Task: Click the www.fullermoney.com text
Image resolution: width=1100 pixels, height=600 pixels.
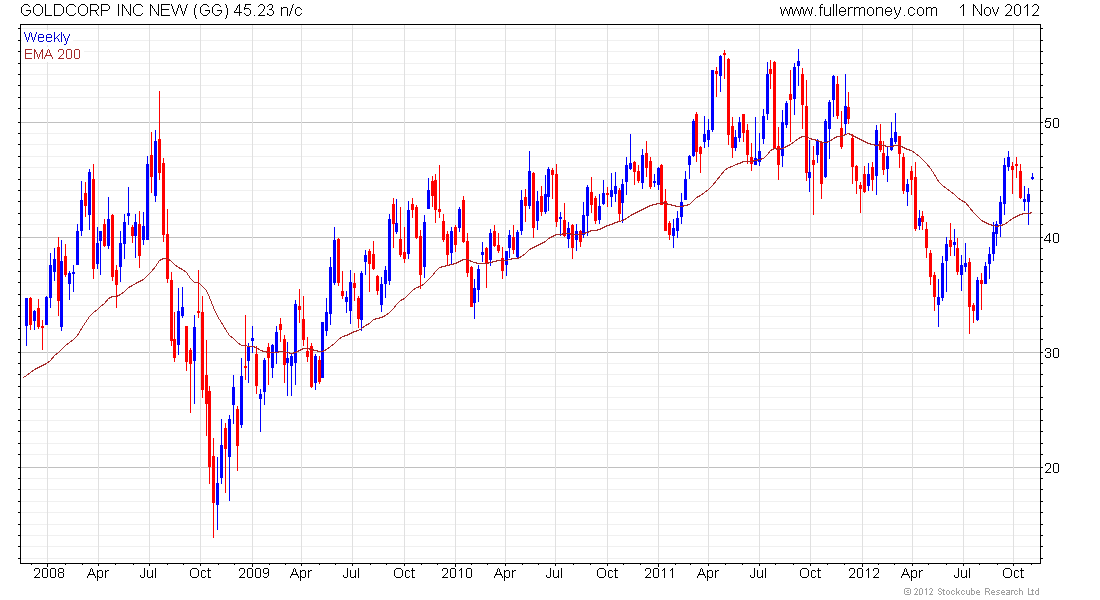Action: (858, 11)
